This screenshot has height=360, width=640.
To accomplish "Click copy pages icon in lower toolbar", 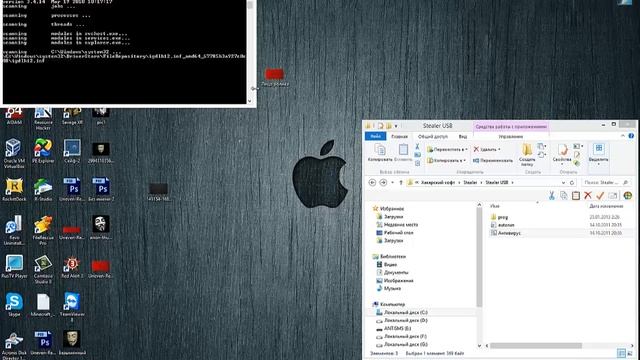I will tap(564, 196).
